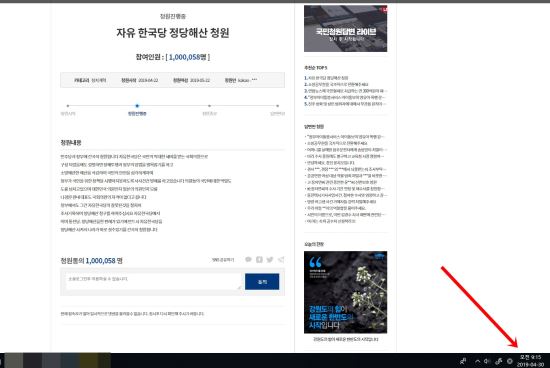
Task: Open the network link tray icon
Action: (x=498, y=361)
